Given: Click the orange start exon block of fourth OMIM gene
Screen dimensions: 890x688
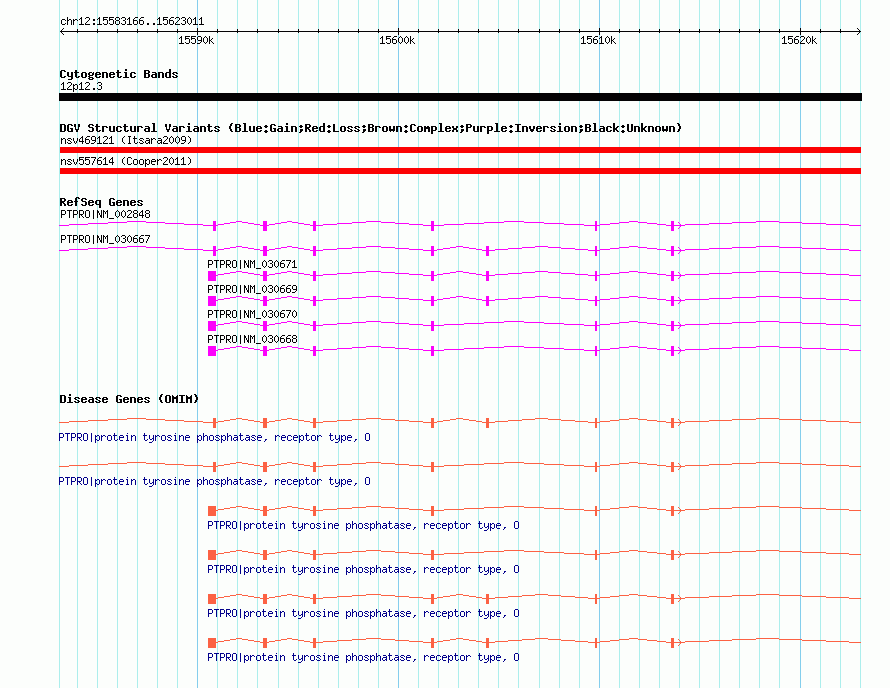Looking at the screenshot, I should (212, 555).
